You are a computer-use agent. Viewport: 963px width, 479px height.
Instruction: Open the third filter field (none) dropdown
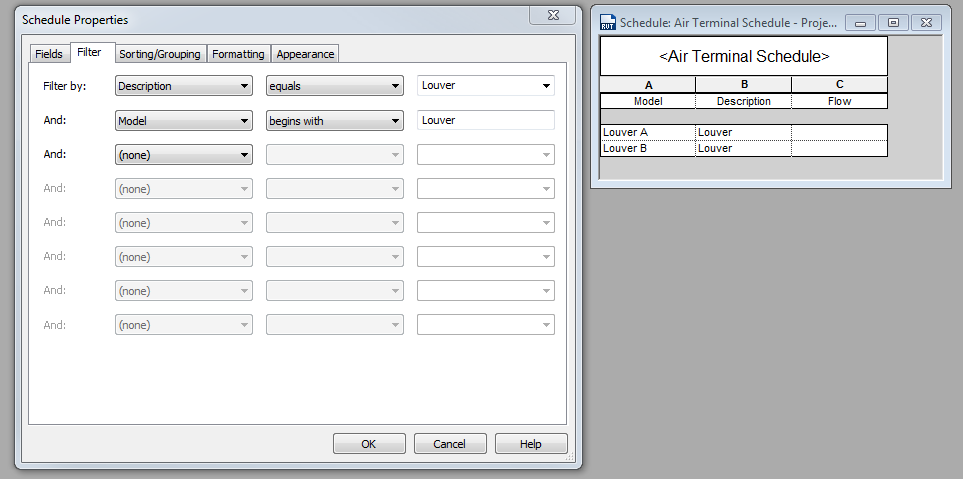184,155
